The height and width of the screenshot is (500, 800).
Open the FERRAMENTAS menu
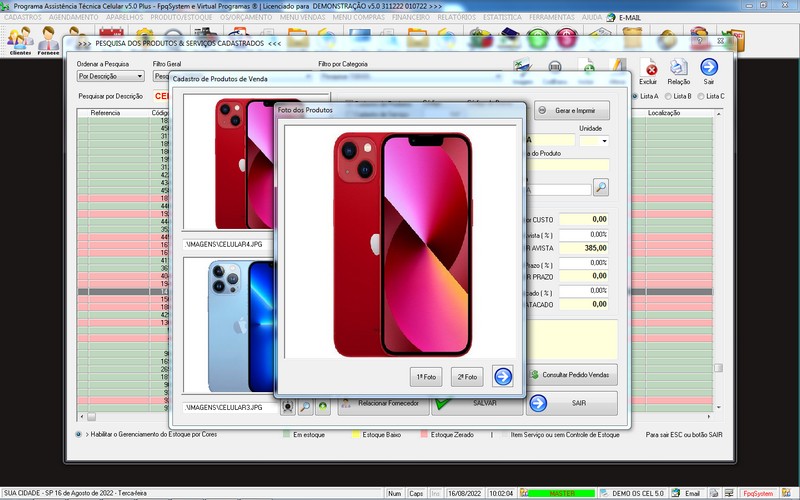[552, 17]
